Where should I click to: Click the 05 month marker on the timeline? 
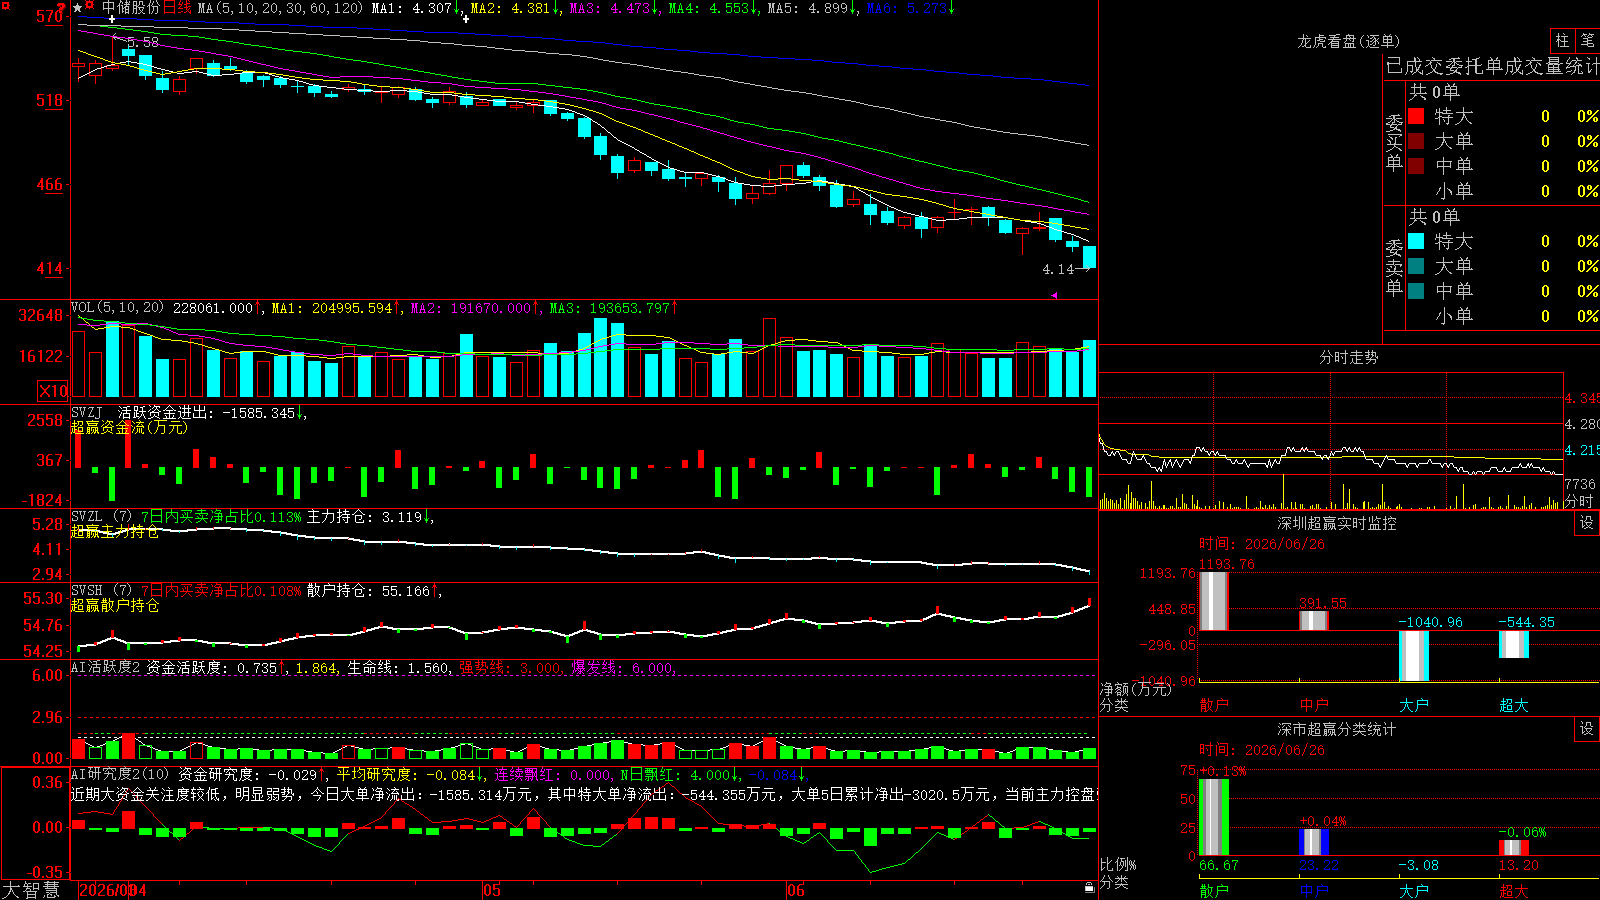(491, 890)
